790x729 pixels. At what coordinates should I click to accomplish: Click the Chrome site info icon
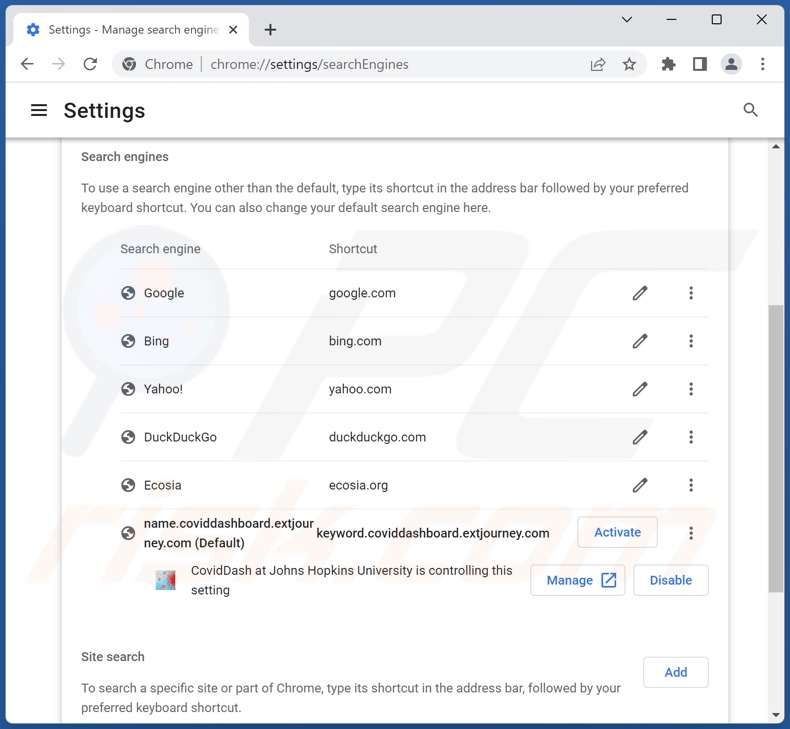pyautogui.click(x=129, y=64)
